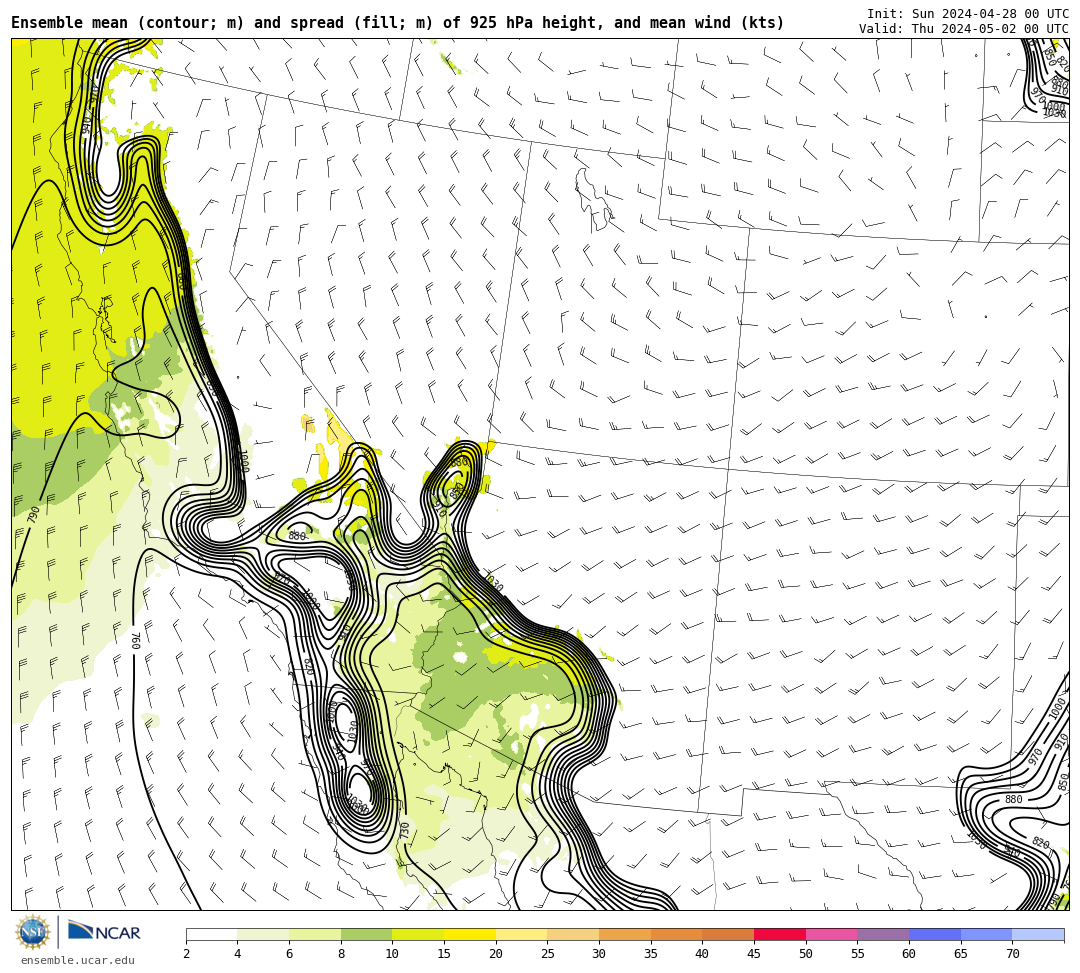Click the blue 60-65 colorbar segment
This screenshot has width=1080, height=973.
click(x=935, y=934)
